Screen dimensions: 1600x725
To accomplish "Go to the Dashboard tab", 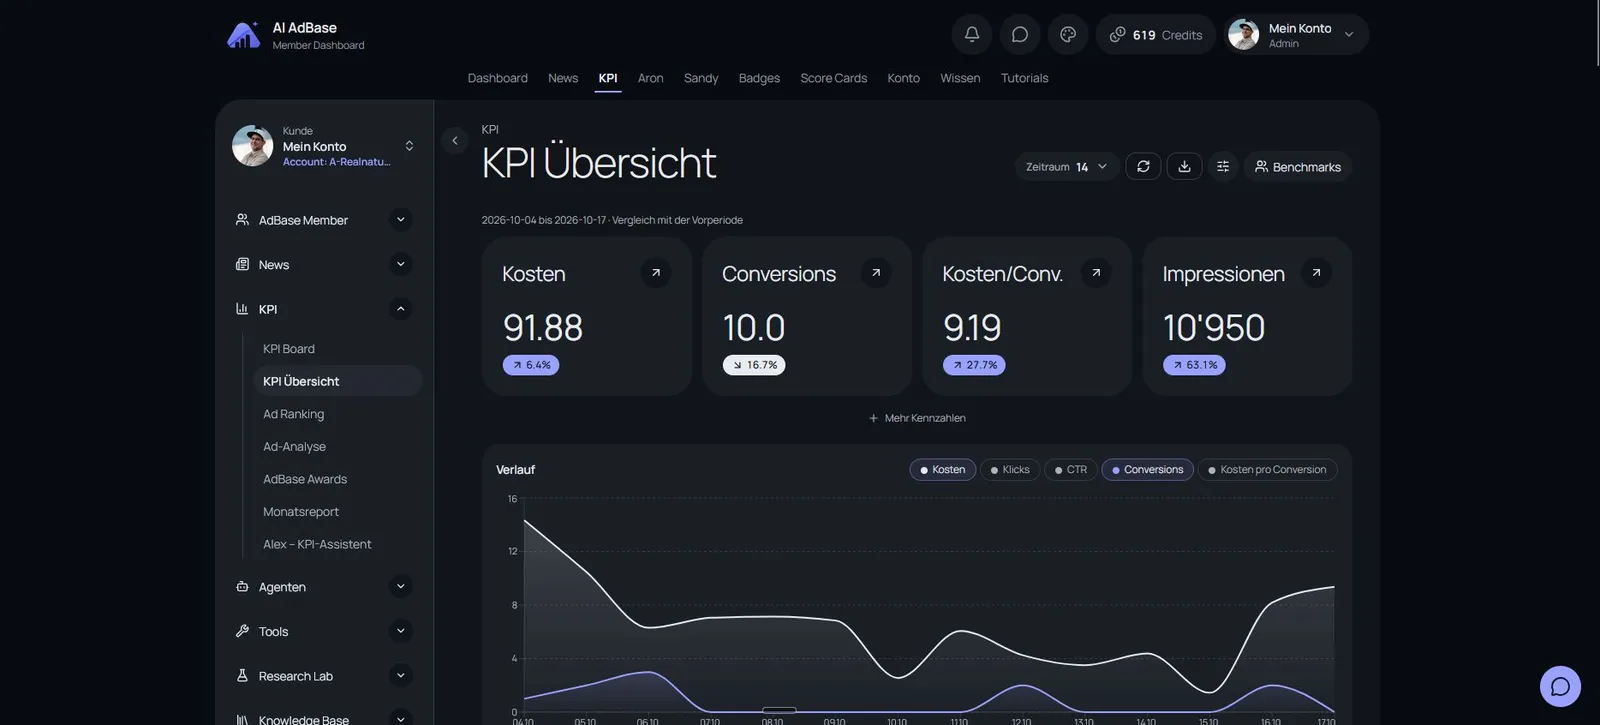I will tap(497, 78).
